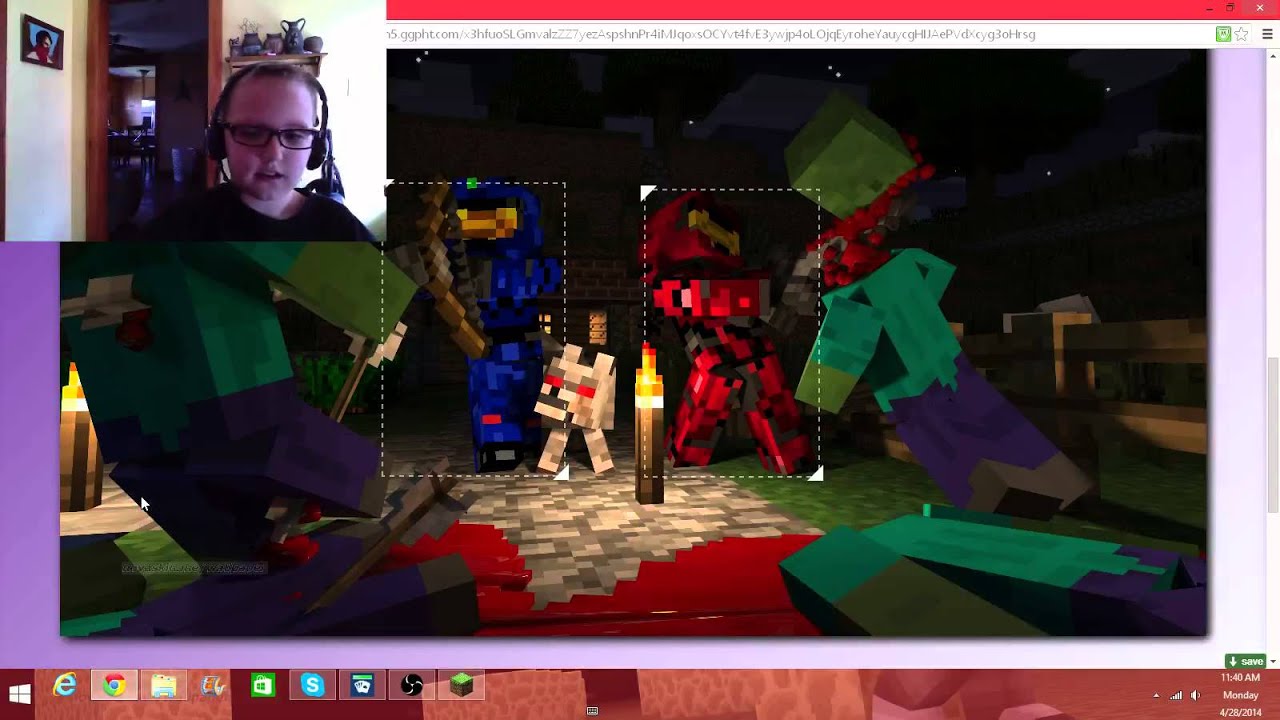This screenshot has width=1280, height=720.
Task: Launch Minecraft from the taskbar
Action: tap(460, 687)
